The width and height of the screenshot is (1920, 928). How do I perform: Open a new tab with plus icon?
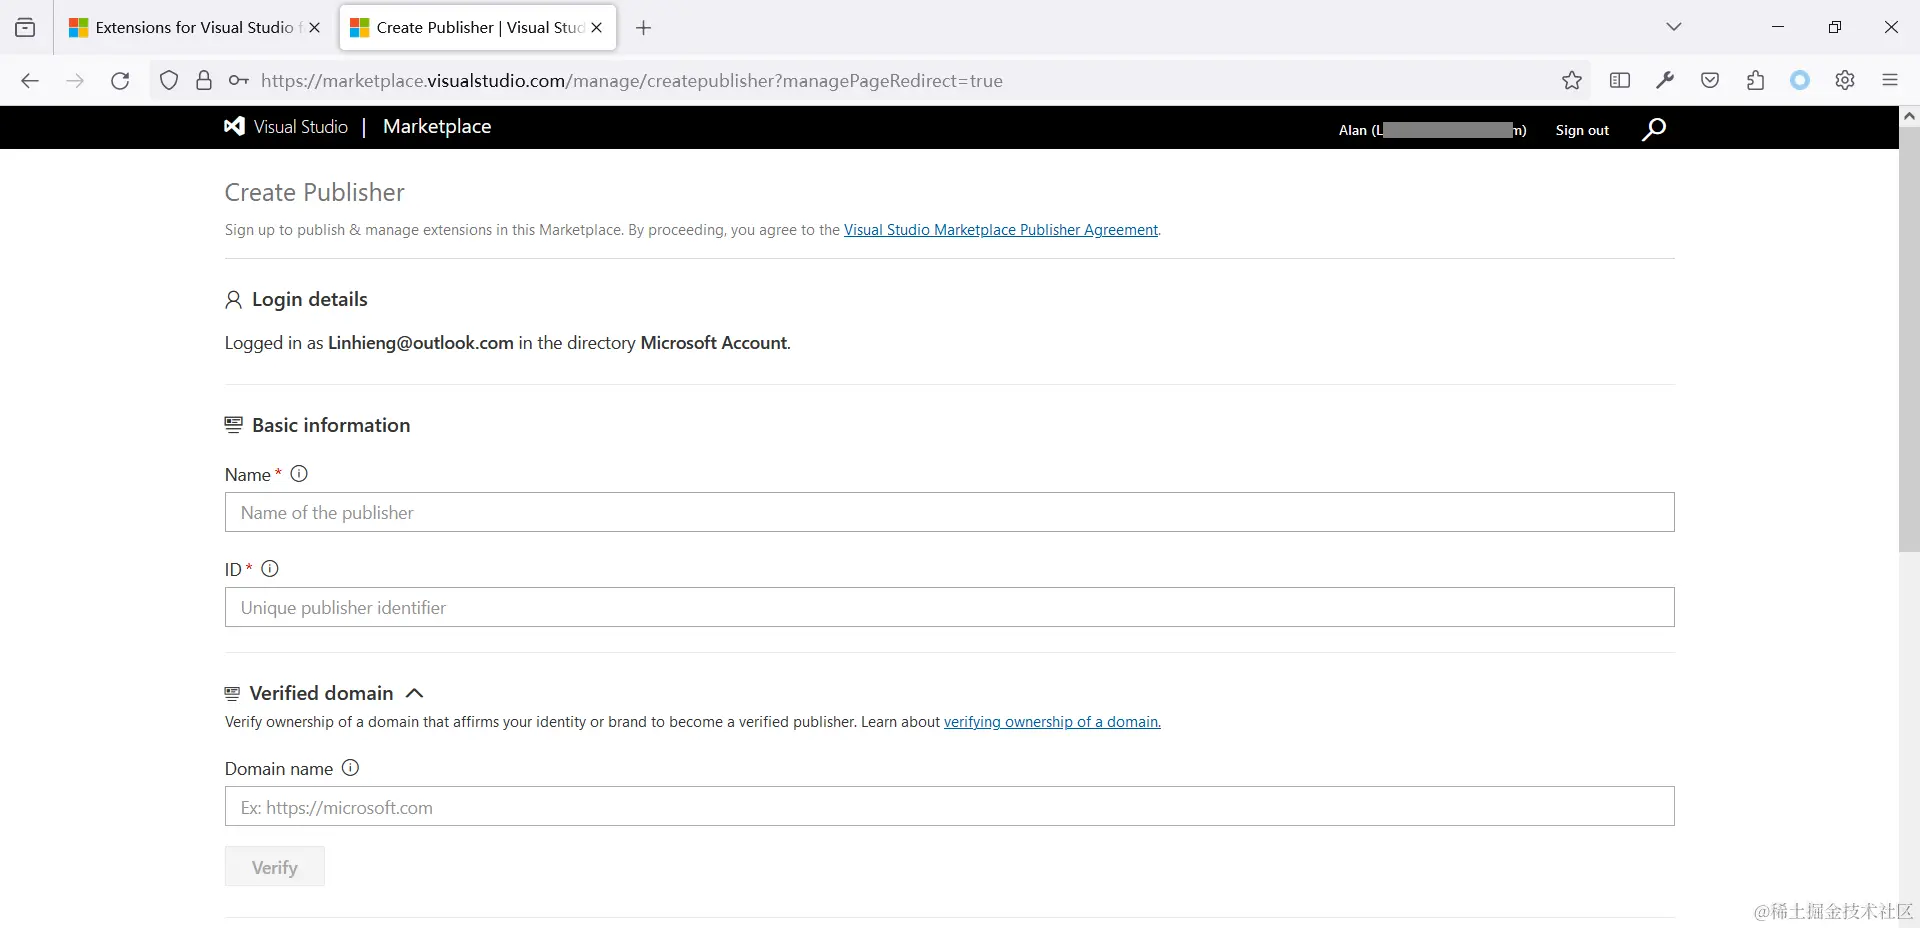pos(644,28)
